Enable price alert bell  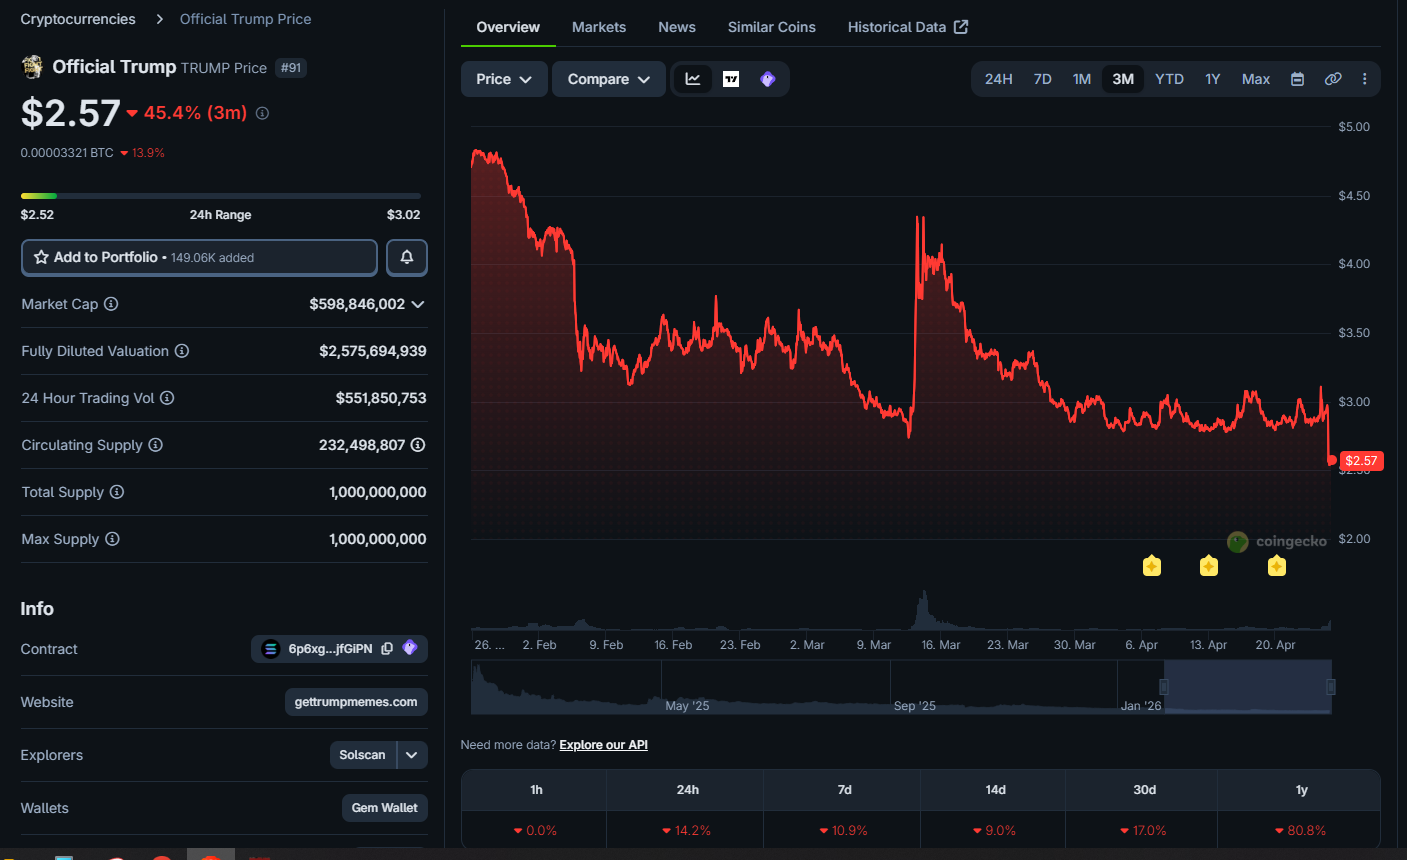pos(407,257)
